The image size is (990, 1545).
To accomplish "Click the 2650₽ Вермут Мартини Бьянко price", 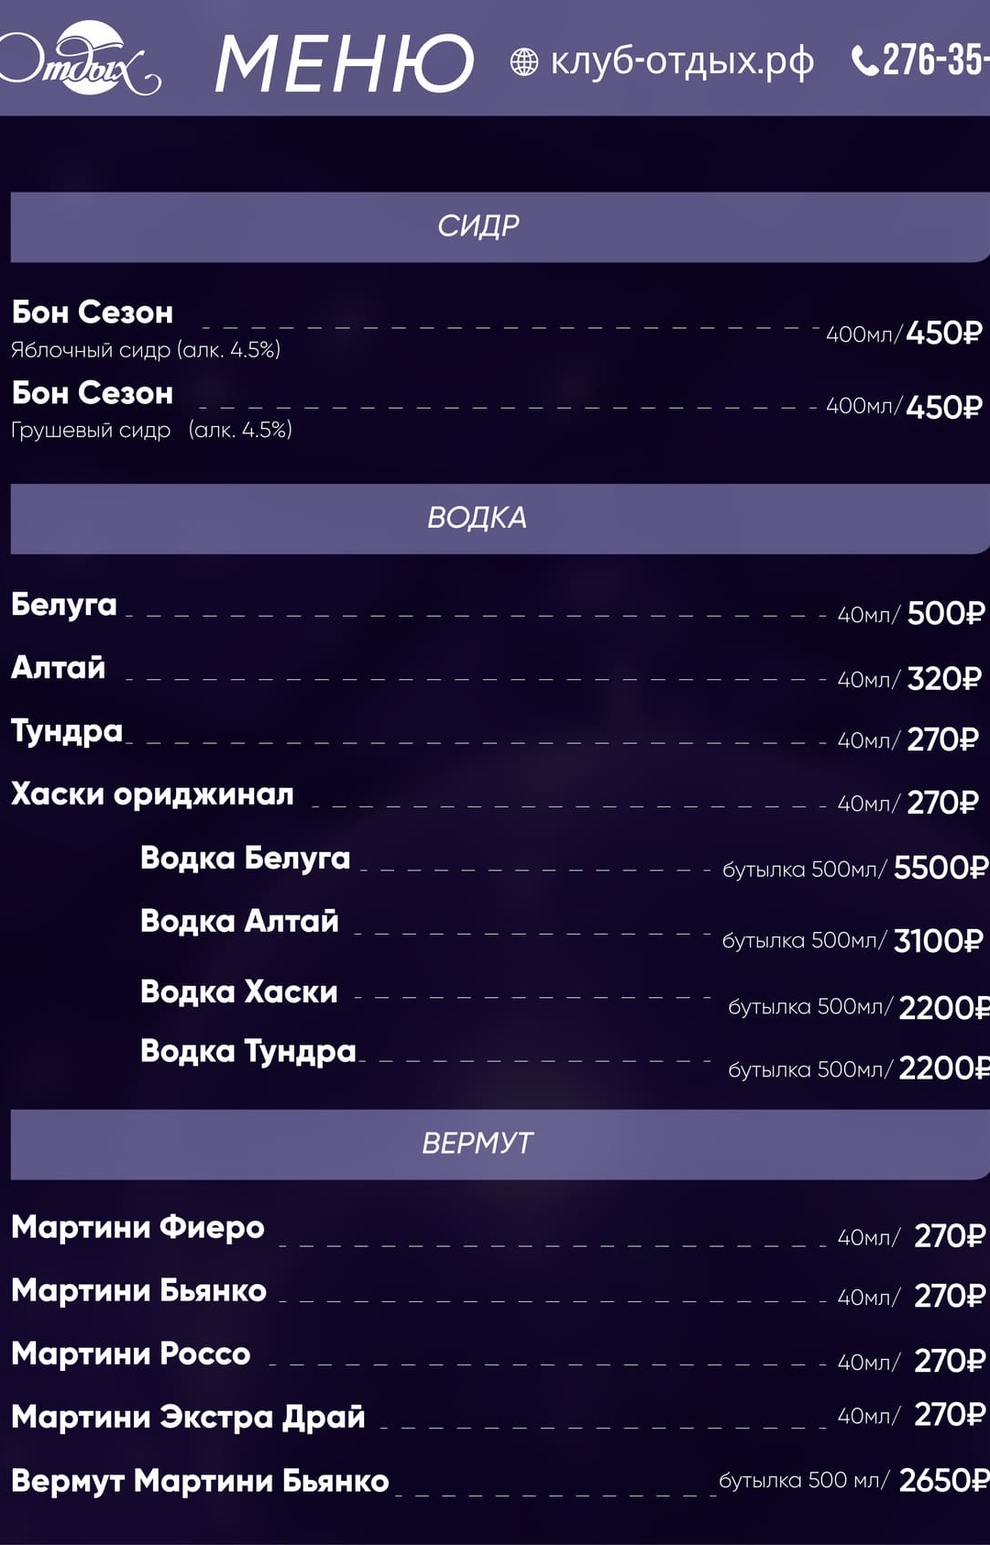I will (942, 1480).
